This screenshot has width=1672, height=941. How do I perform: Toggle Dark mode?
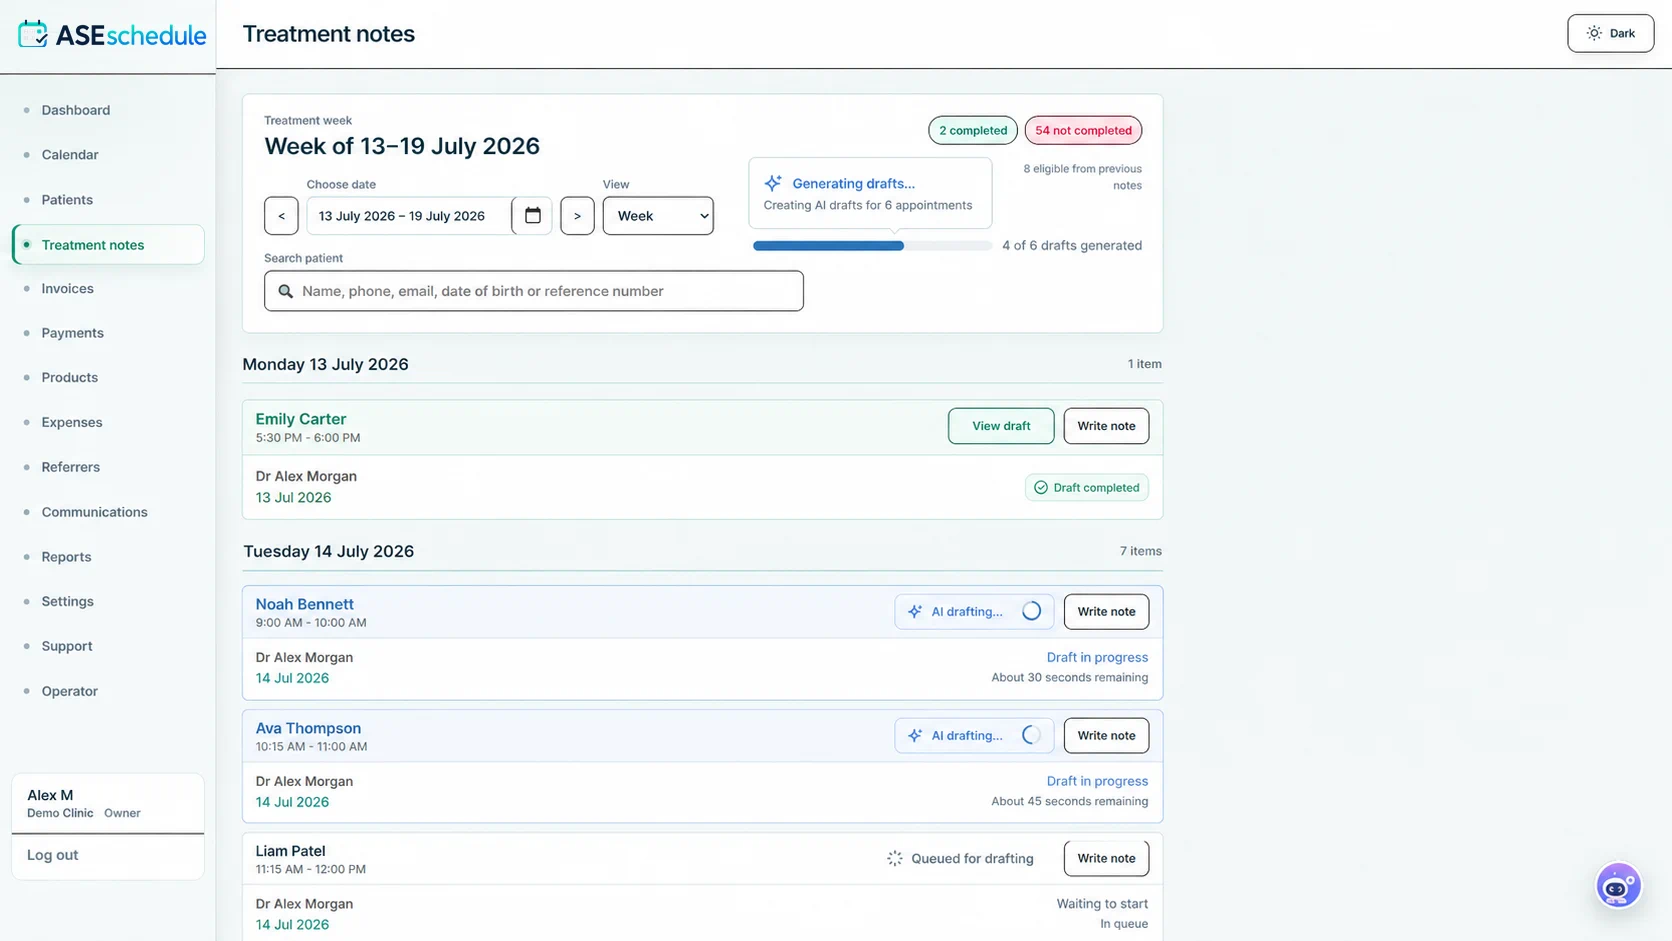tap(1610, 33)
